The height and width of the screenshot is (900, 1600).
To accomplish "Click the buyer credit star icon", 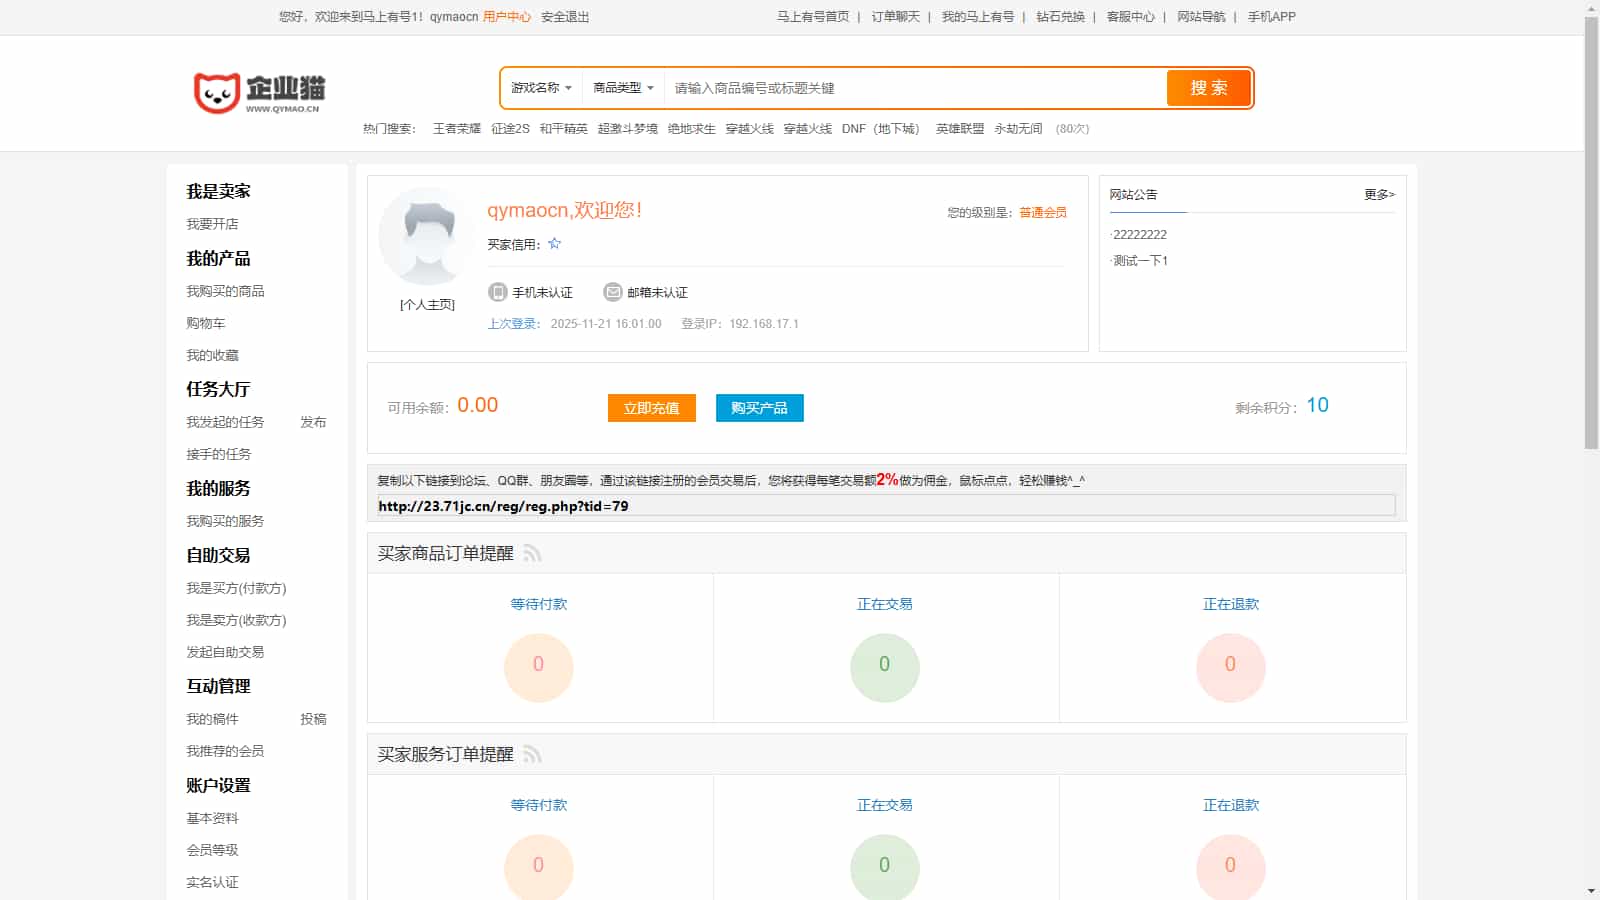I will point(555,244).
